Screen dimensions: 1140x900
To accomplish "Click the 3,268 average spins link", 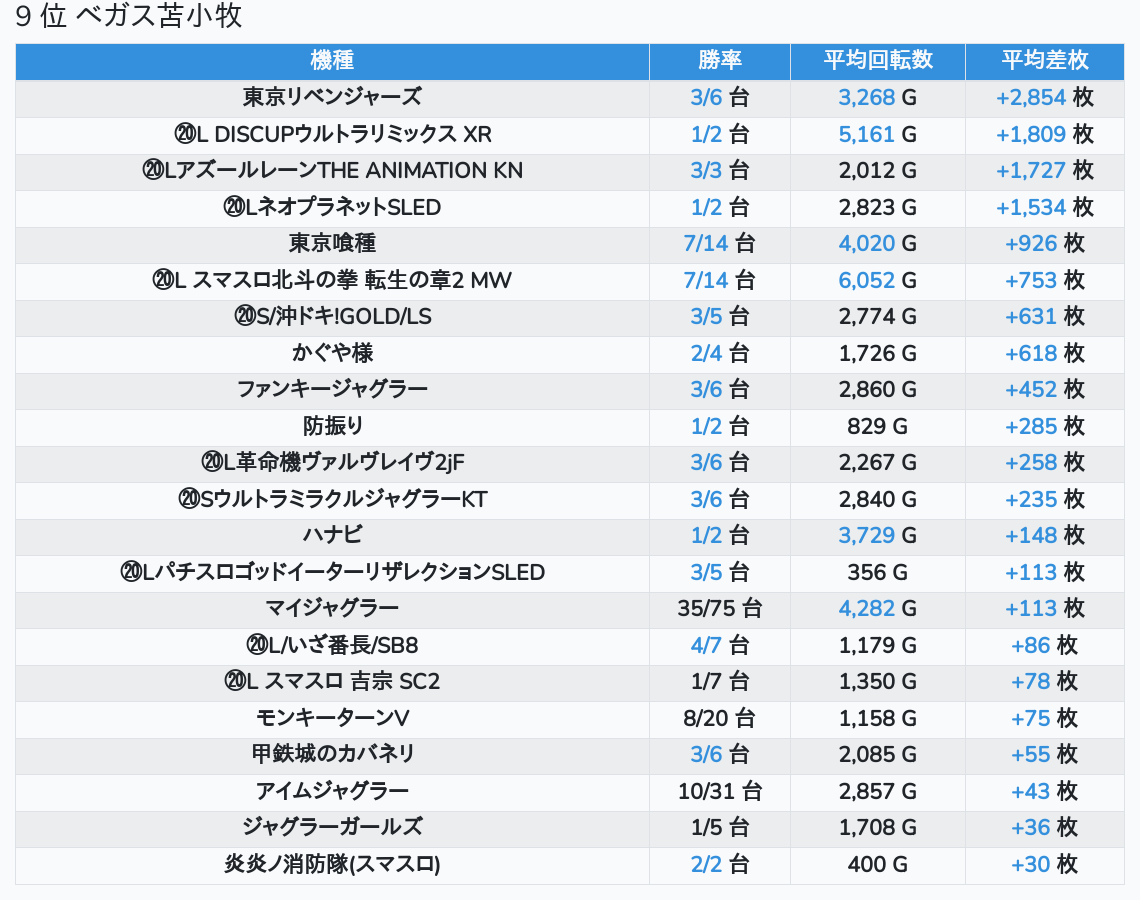I will point(866,98).
